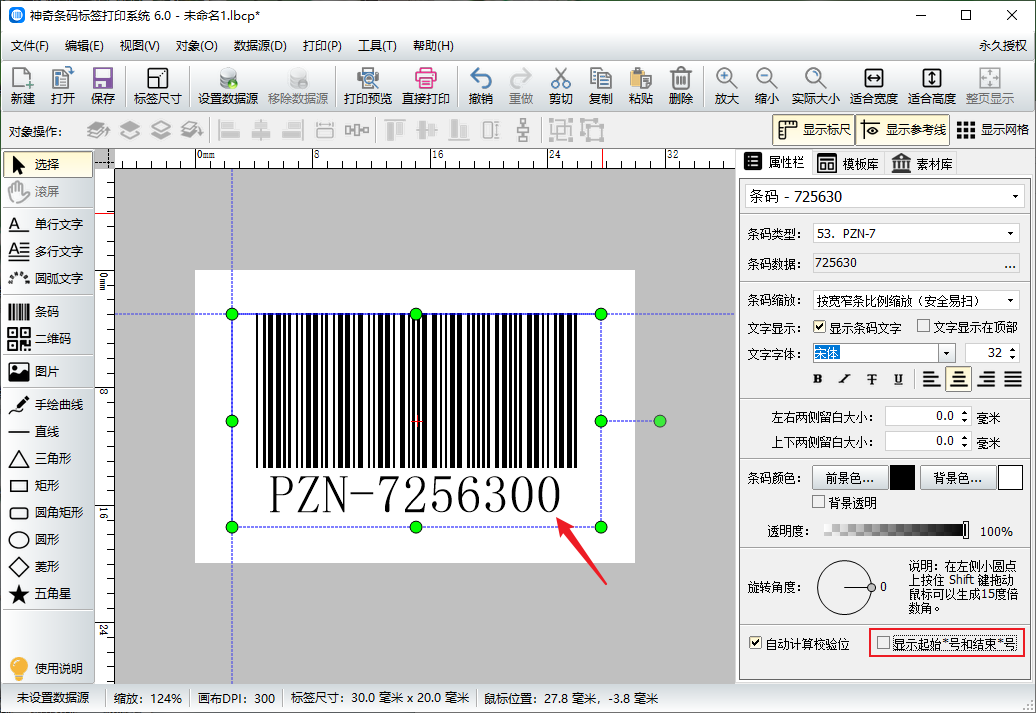The height and width of the screenshot is (713, 1036).
Task: Zoom out with the 缩小 magnifier
Action: (x=766, y=86)
